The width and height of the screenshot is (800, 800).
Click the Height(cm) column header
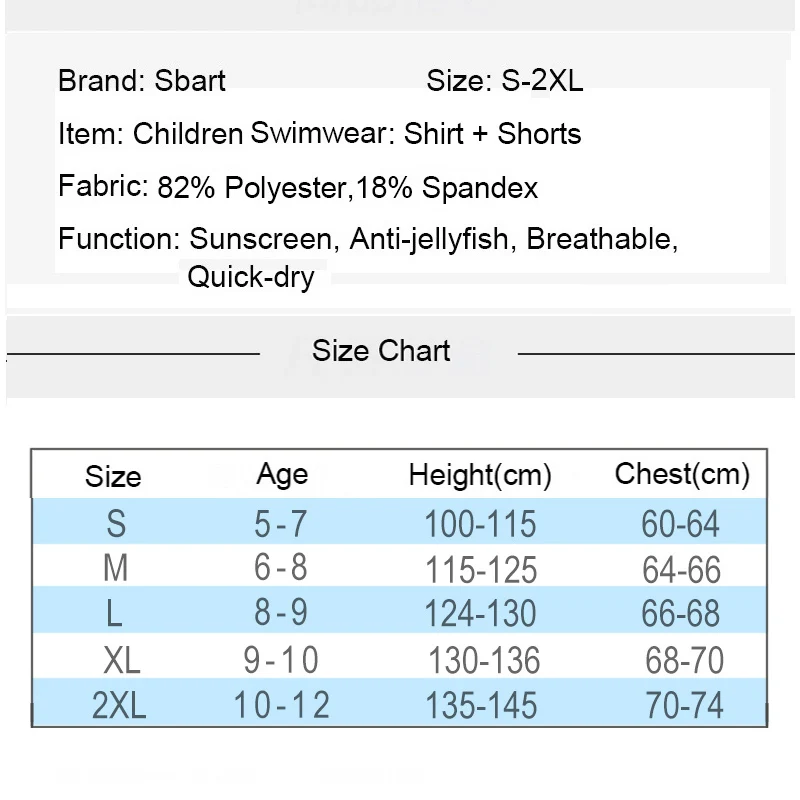click(x=480, y=475)
